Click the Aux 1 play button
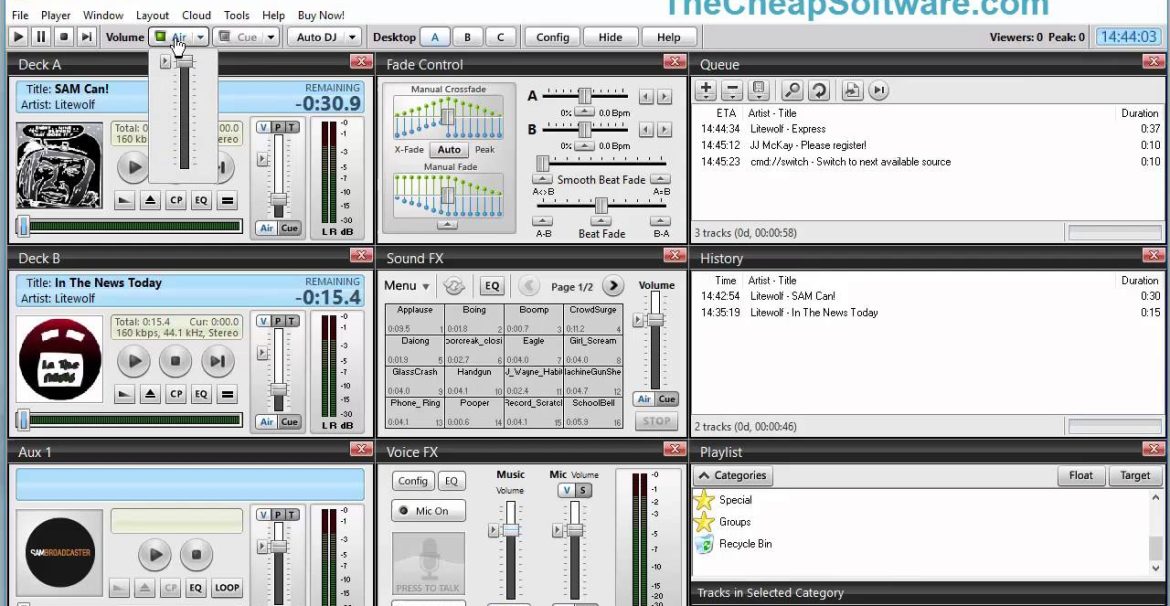 (x=155, y=555)
